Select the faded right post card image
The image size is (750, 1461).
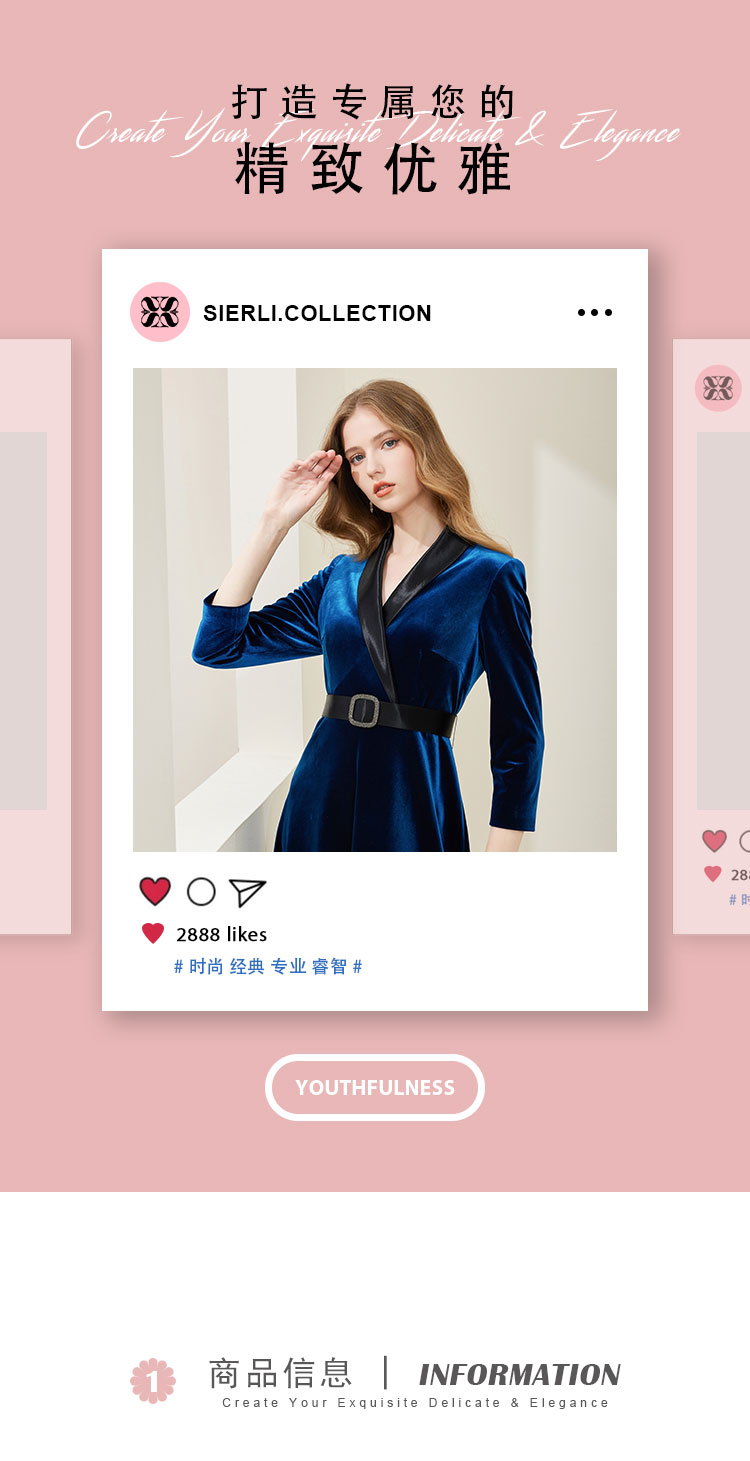724,621
